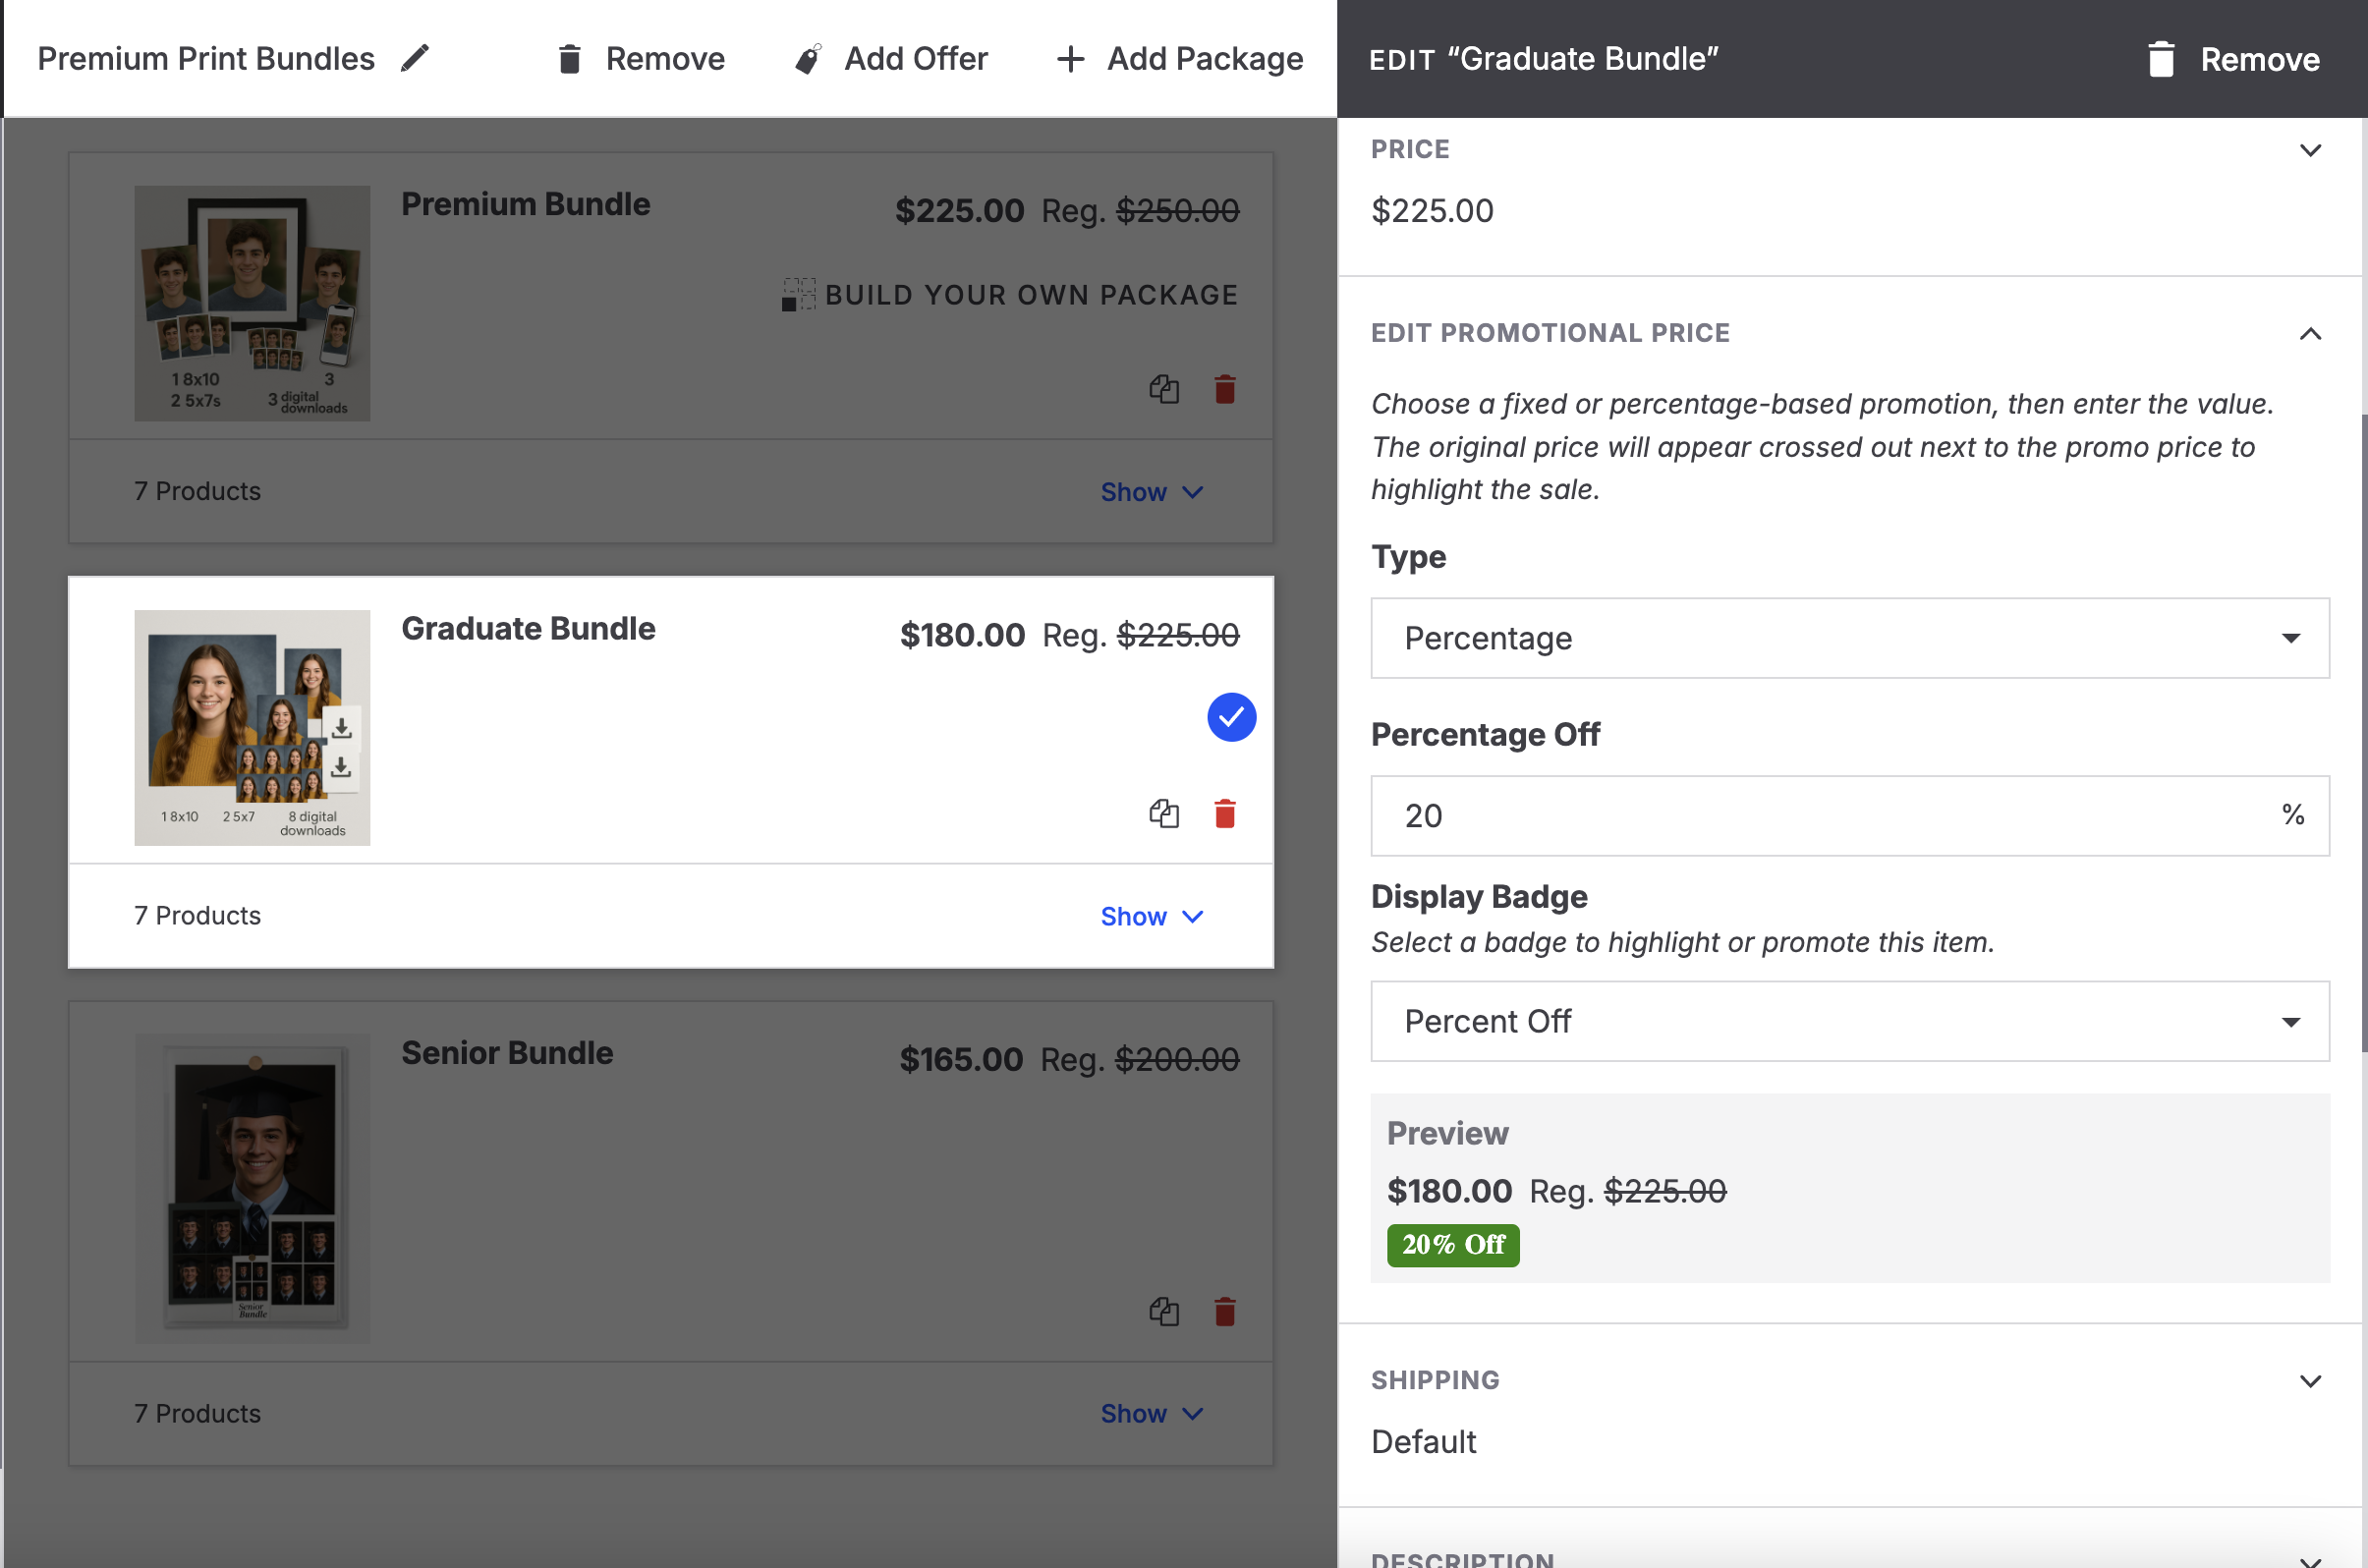
Task: Collapse the Edit Promotional Price section
Action: point(2309,333)
